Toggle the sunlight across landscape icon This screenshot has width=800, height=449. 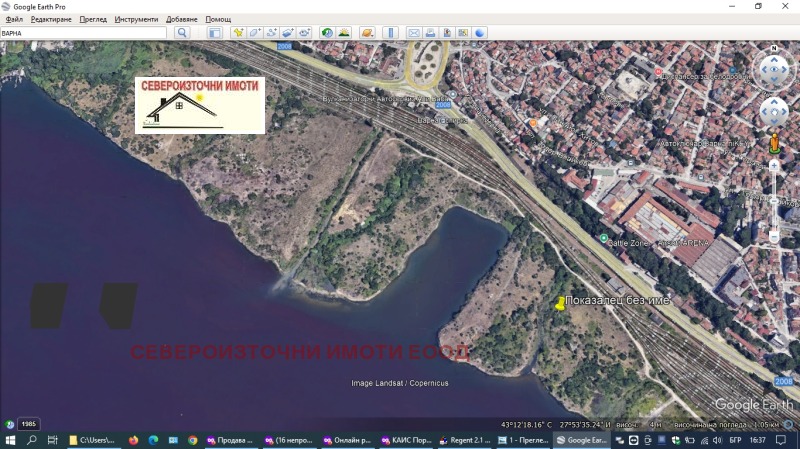coord(344,33)
